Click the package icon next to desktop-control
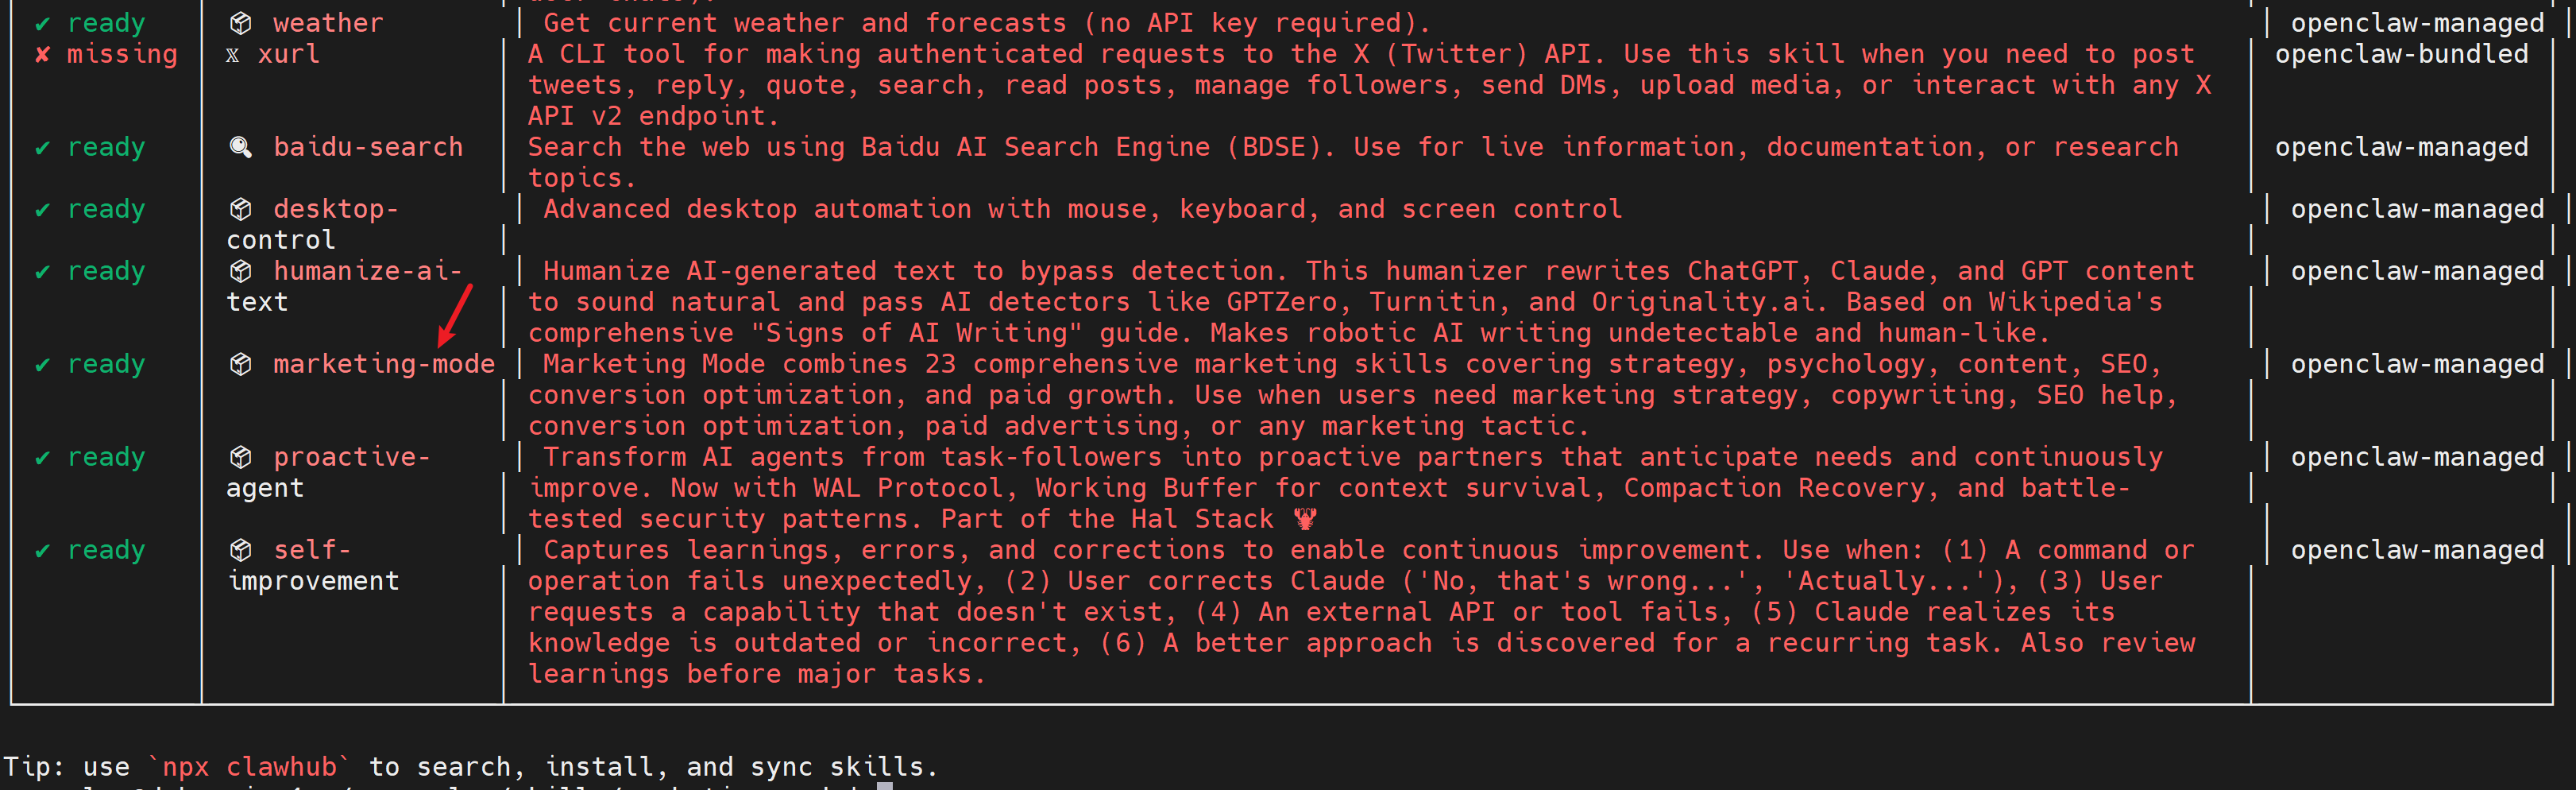This screenshot has height=790, width=2576. click(x=240, y=209)
